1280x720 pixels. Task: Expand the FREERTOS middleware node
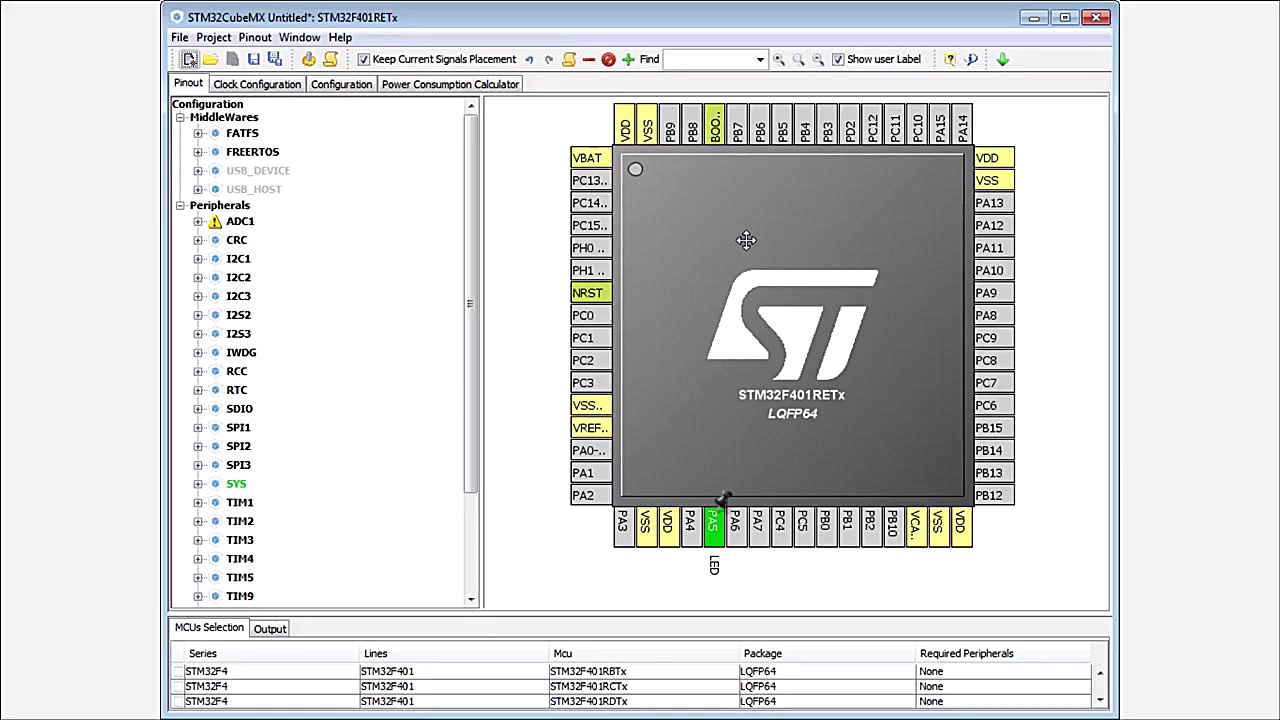pyautogui.click(x=198, y=151)
